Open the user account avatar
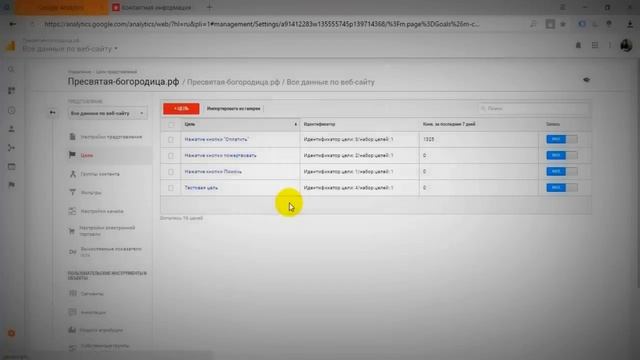 [x=626, y=45]
